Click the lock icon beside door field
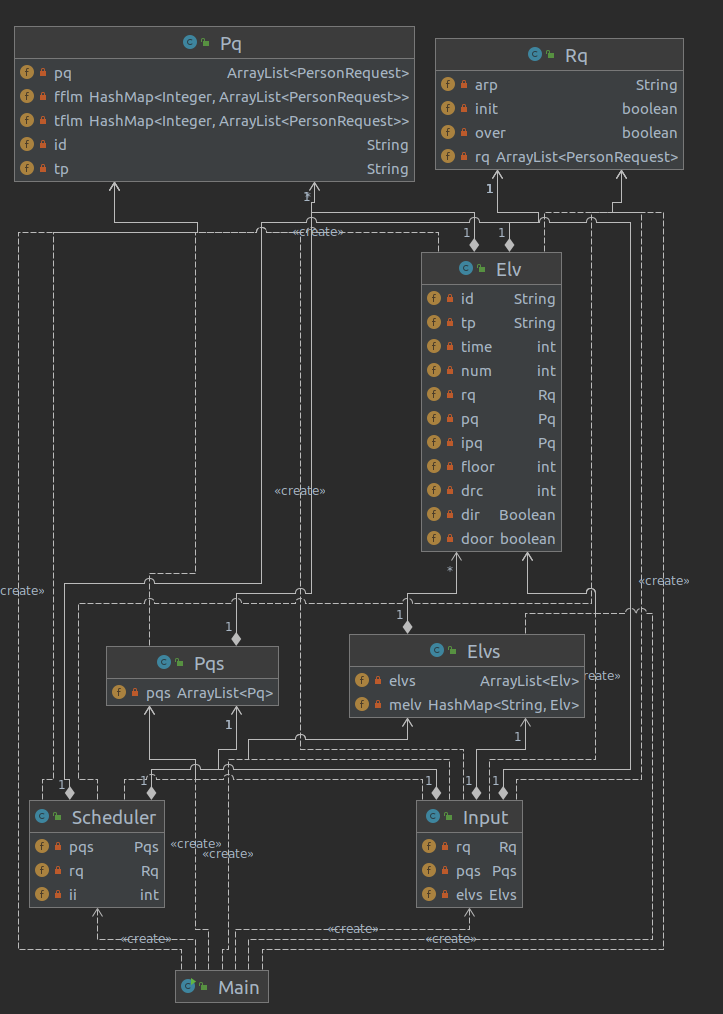This screenshot has width=723, height=1014. pos(449,539)
